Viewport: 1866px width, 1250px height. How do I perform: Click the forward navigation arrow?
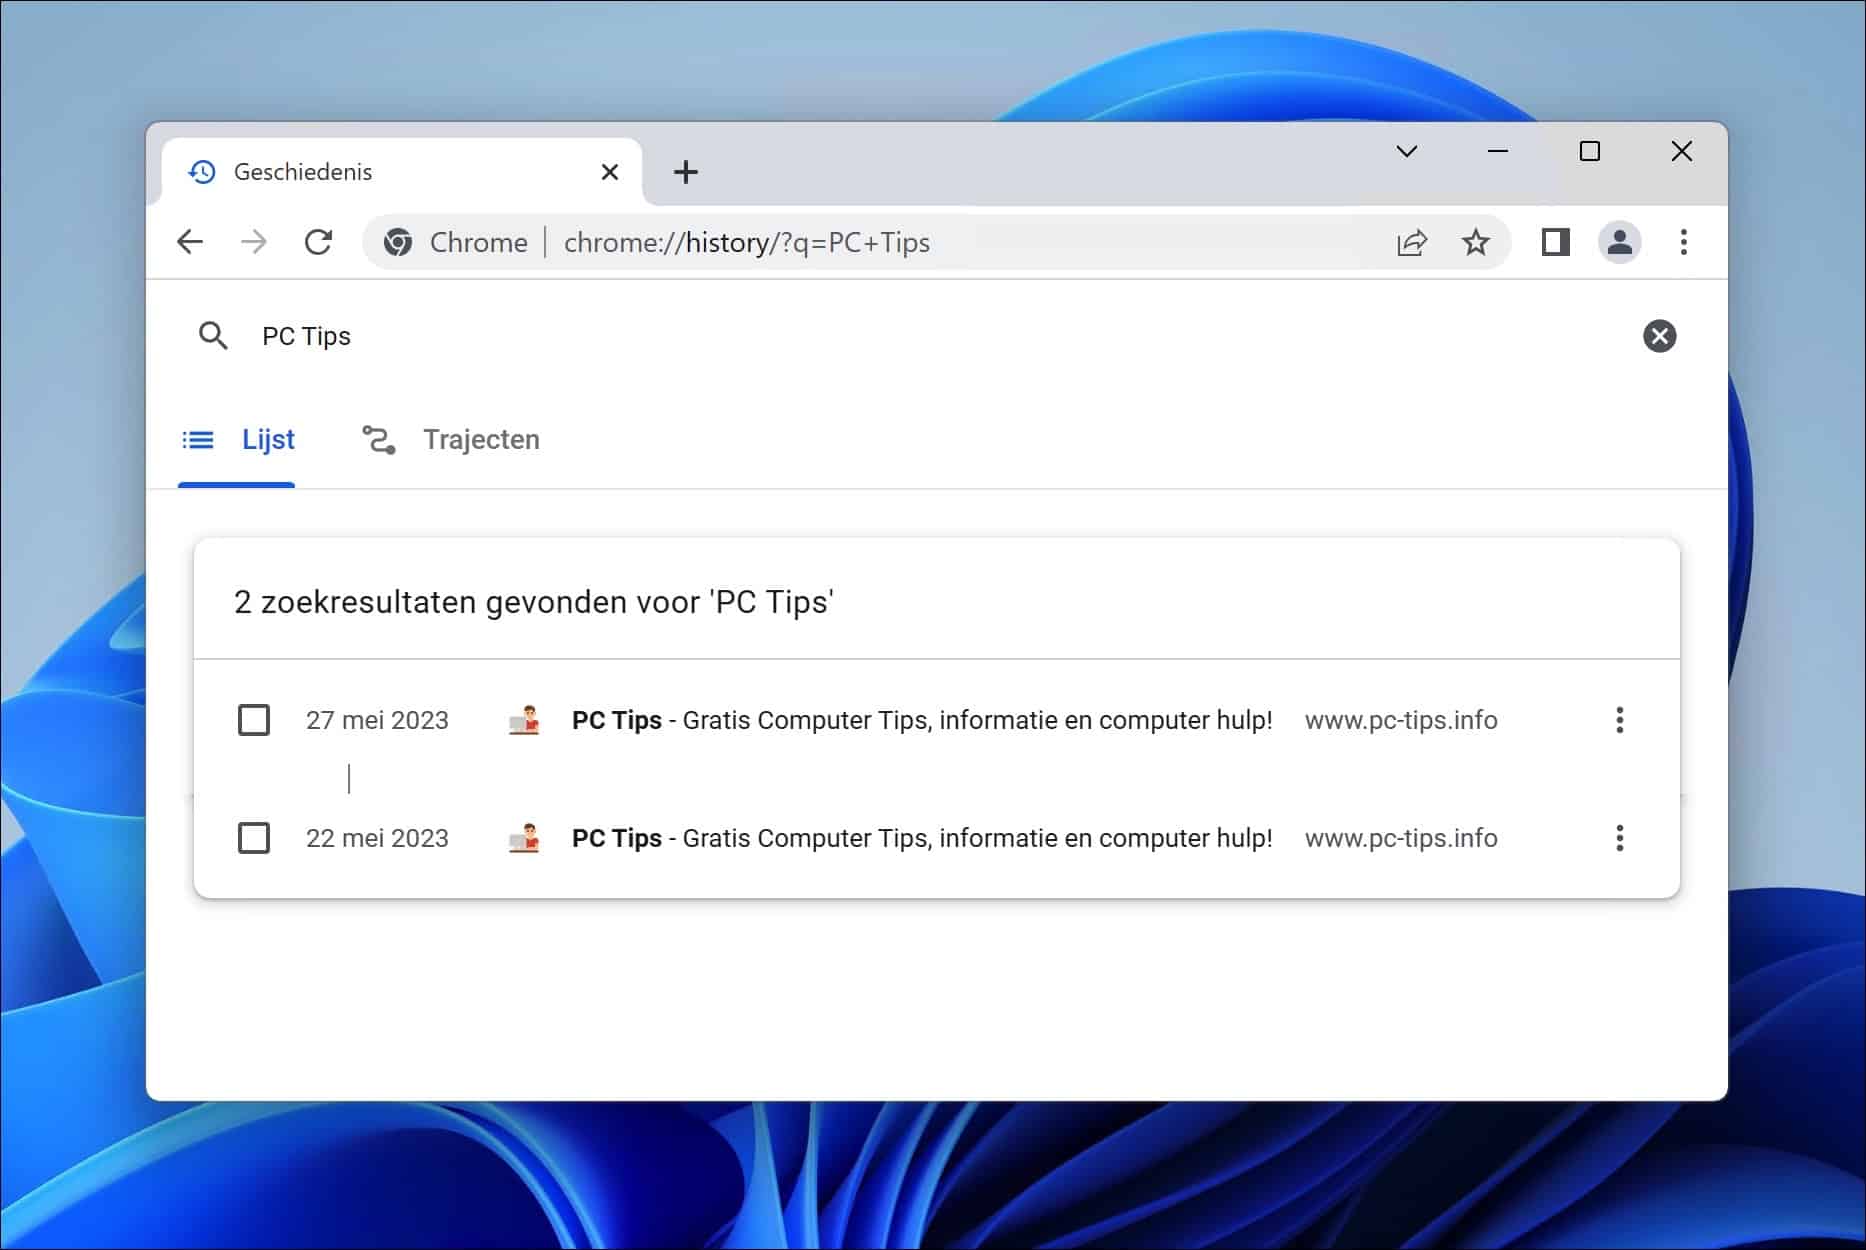pyautogui.click(x=255, y=242)
